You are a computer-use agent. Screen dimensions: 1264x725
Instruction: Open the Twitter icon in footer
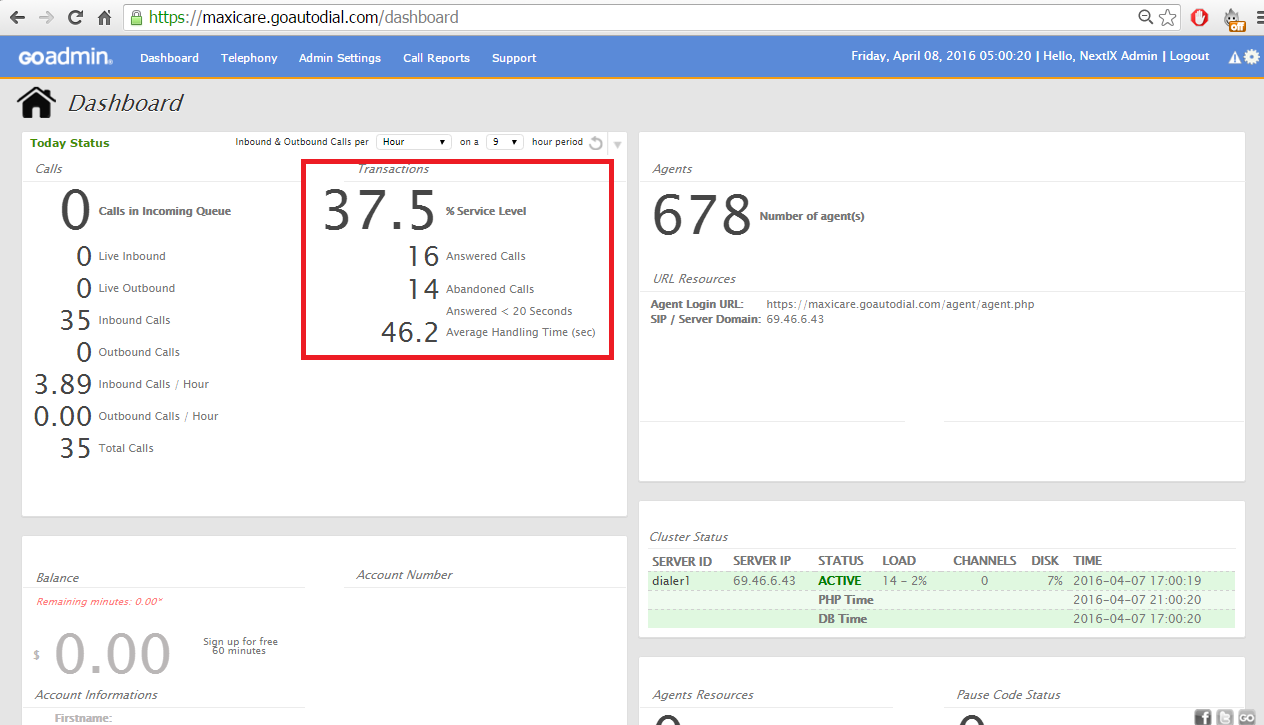point(1225,716)
